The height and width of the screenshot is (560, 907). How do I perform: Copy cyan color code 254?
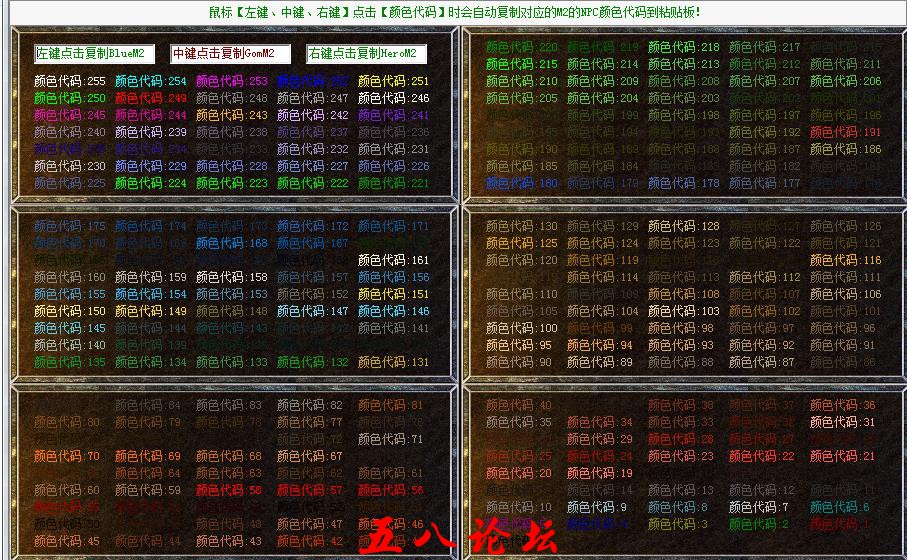(151, 81)
